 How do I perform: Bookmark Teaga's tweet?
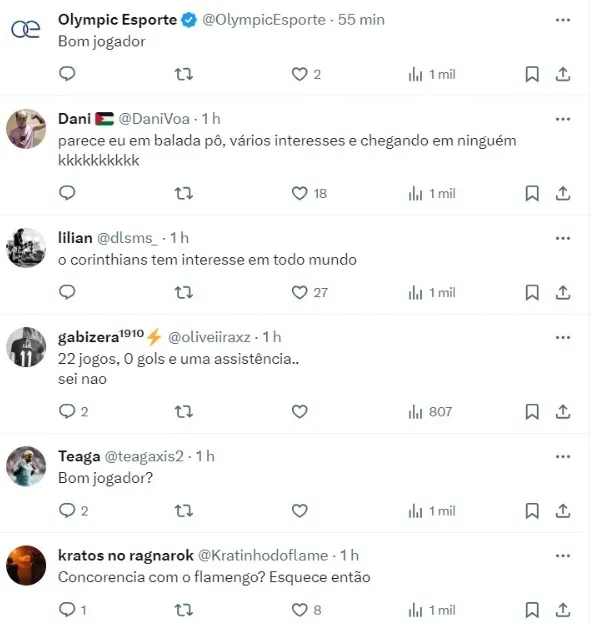pyautogui.click(x=532, y=510)
